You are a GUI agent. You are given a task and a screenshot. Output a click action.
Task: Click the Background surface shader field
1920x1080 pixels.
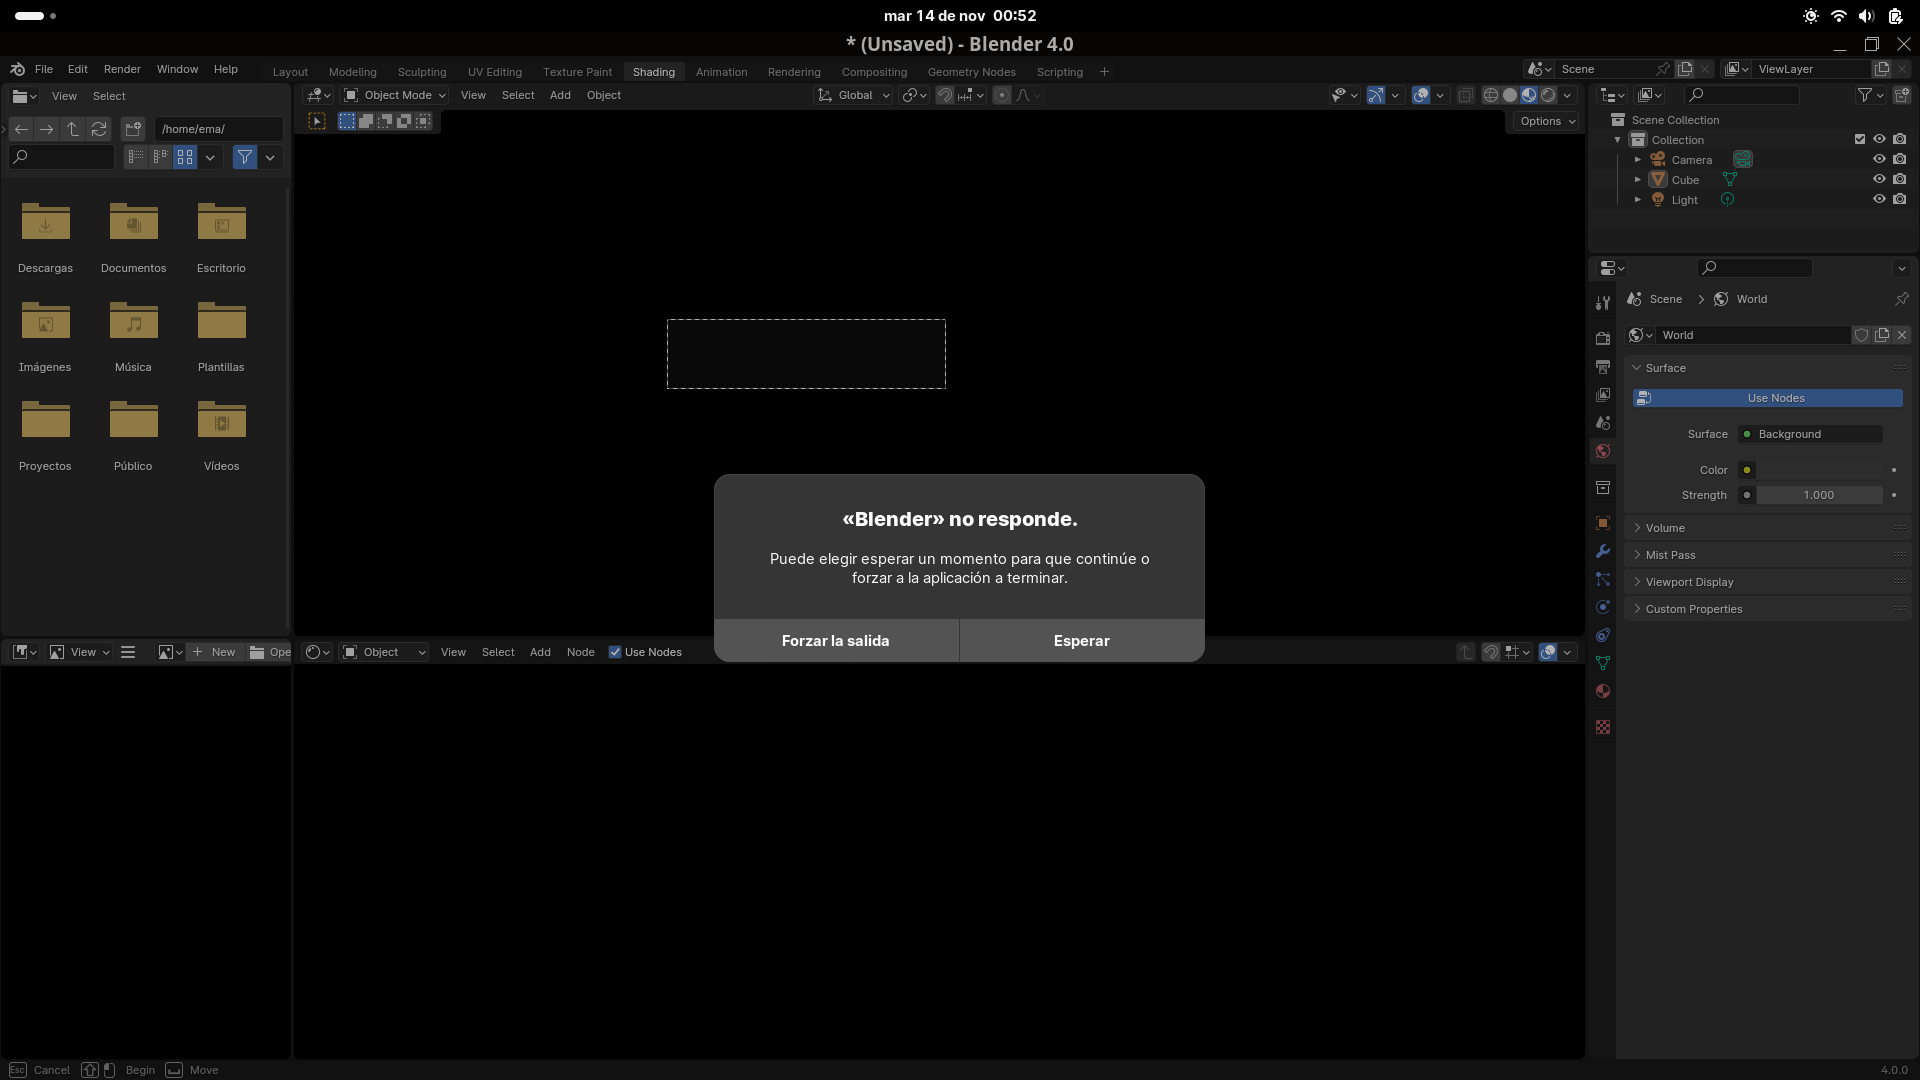coord(1810,434)
